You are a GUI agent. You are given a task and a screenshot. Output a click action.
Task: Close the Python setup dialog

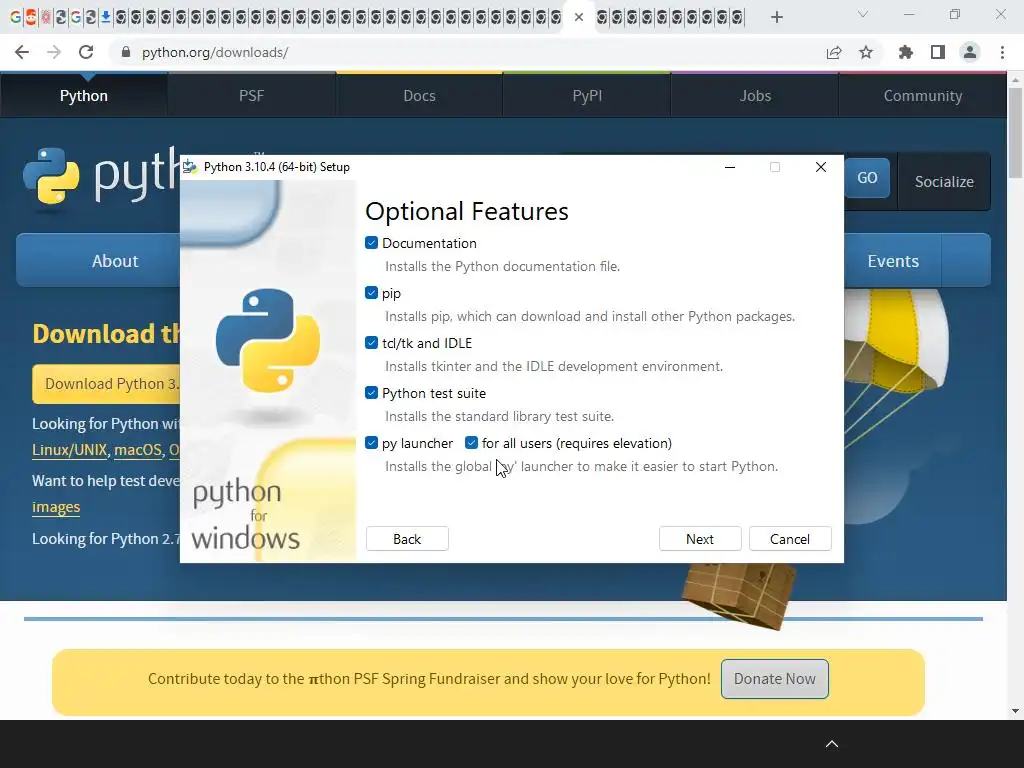pyautogui.click(x=821, y=167)
